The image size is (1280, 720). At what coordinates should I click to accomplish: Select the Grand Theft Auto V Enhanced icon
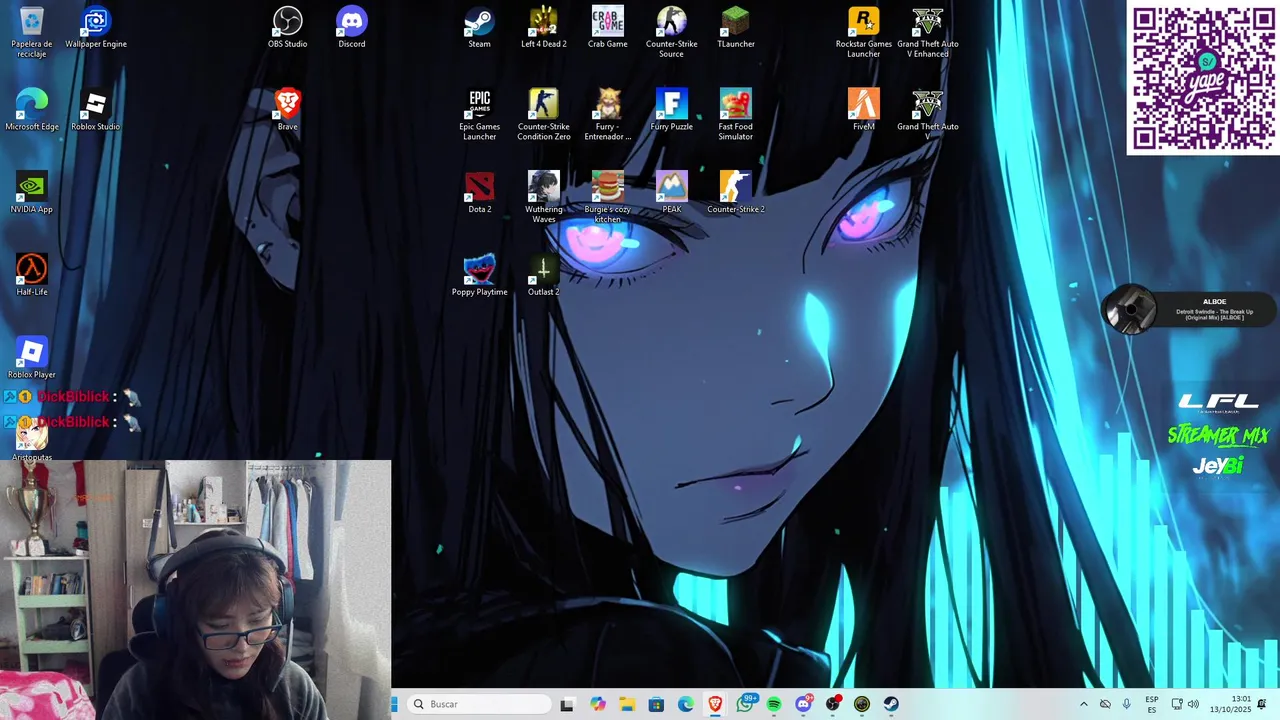pos(928,32)
